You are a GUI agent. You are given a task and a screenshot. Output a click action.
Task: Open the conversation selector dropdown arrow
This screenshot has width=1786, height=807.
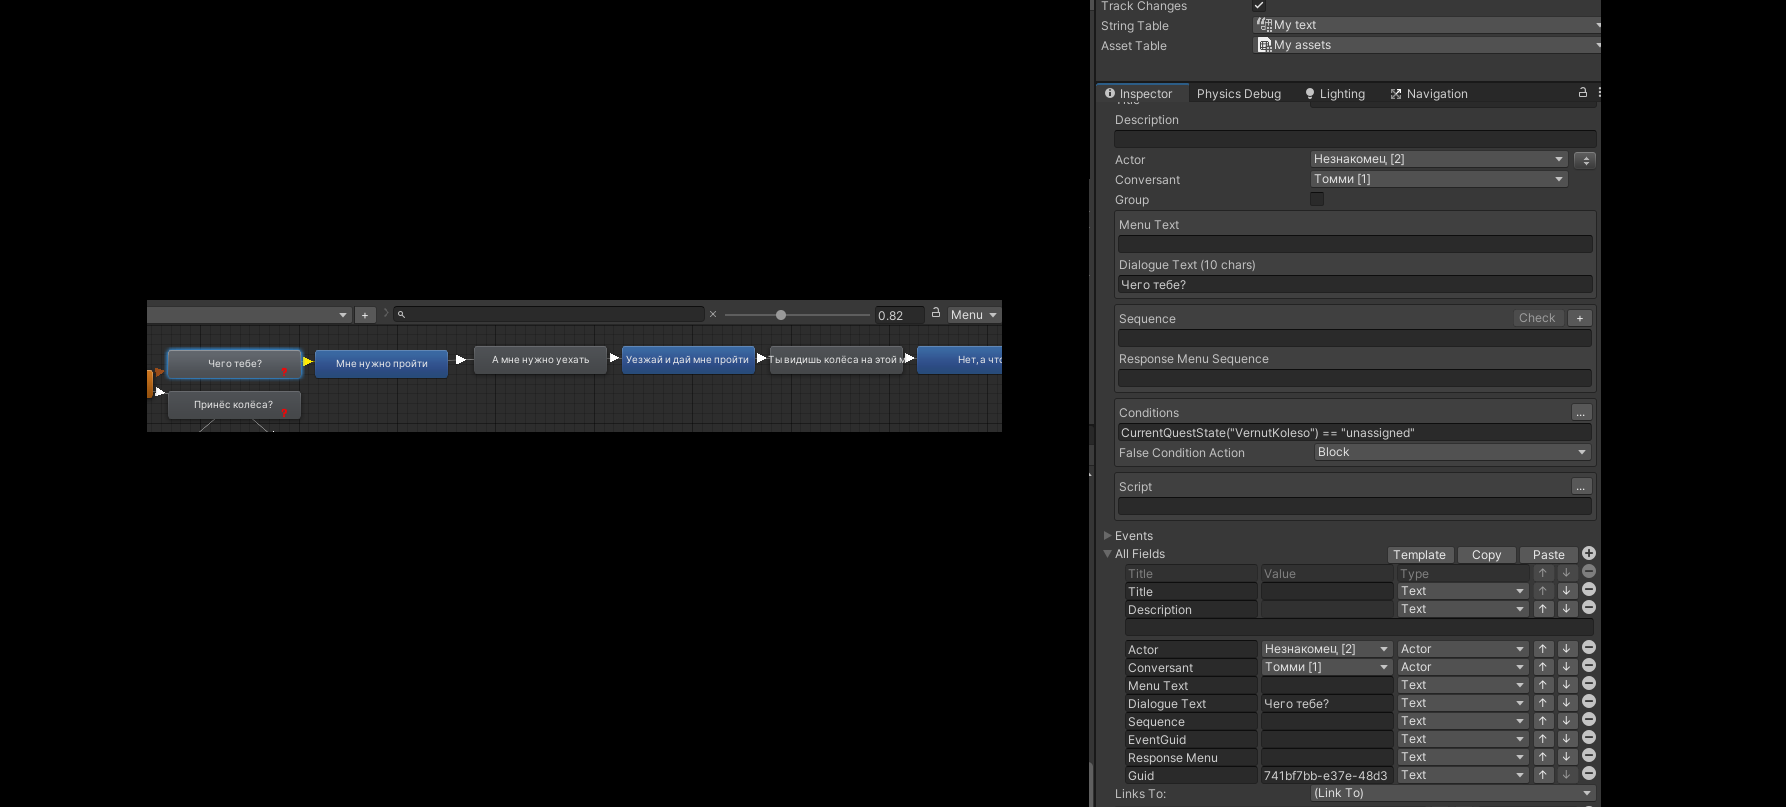coord(343,315)
